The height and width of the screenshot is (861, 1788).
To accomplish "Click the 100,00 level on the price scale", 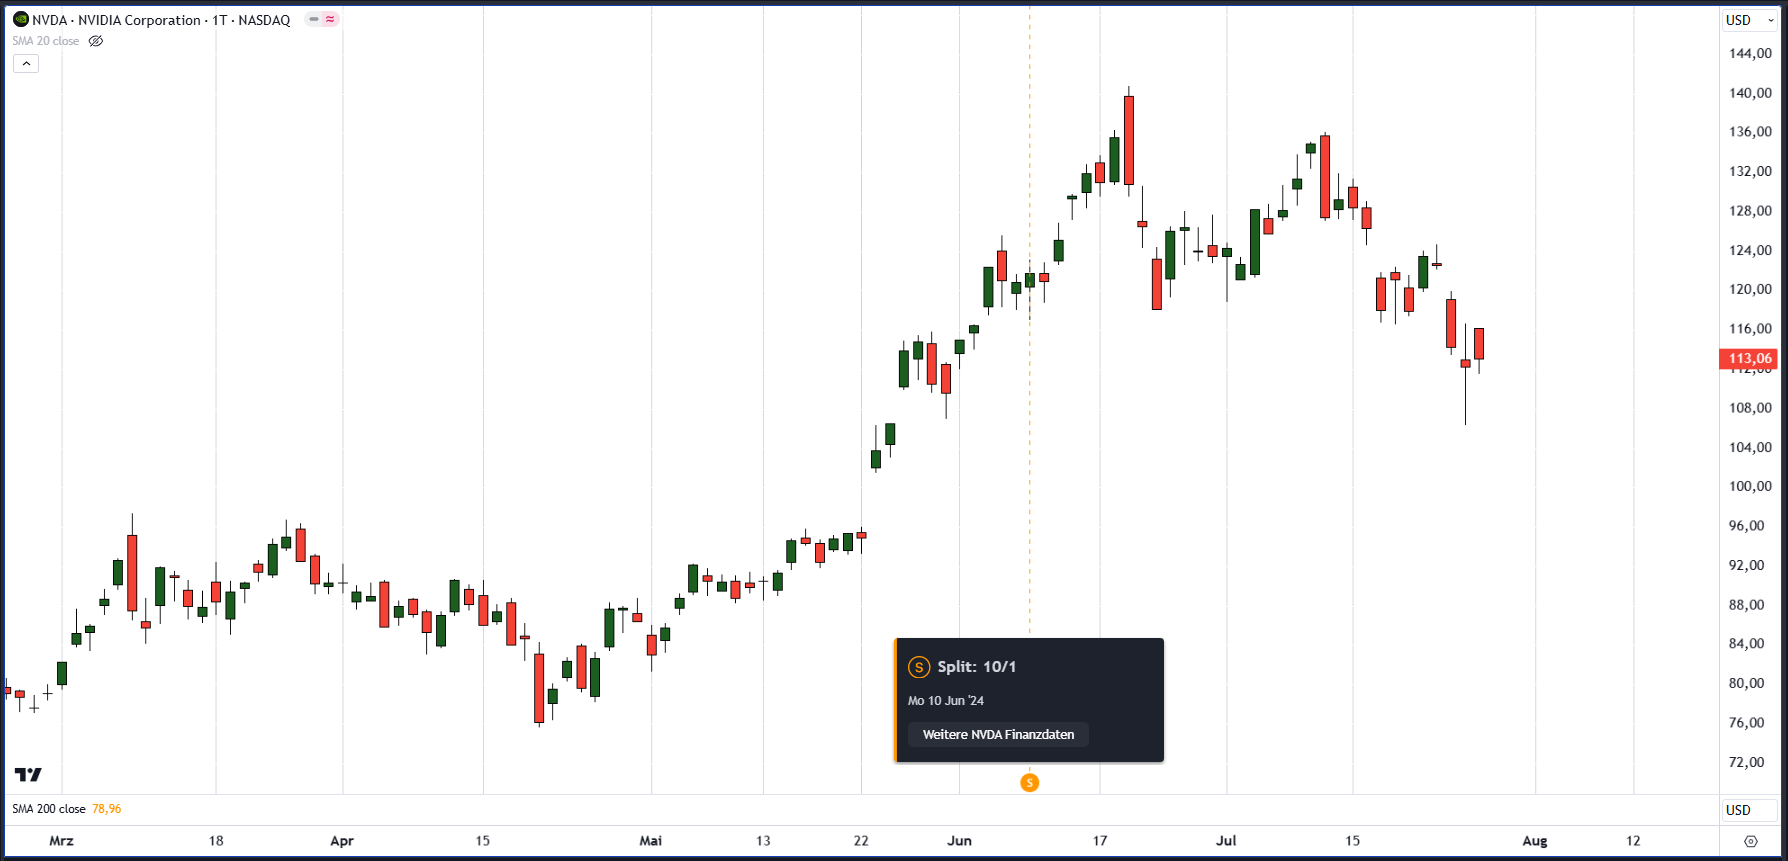I will [x=1749, y=486].
